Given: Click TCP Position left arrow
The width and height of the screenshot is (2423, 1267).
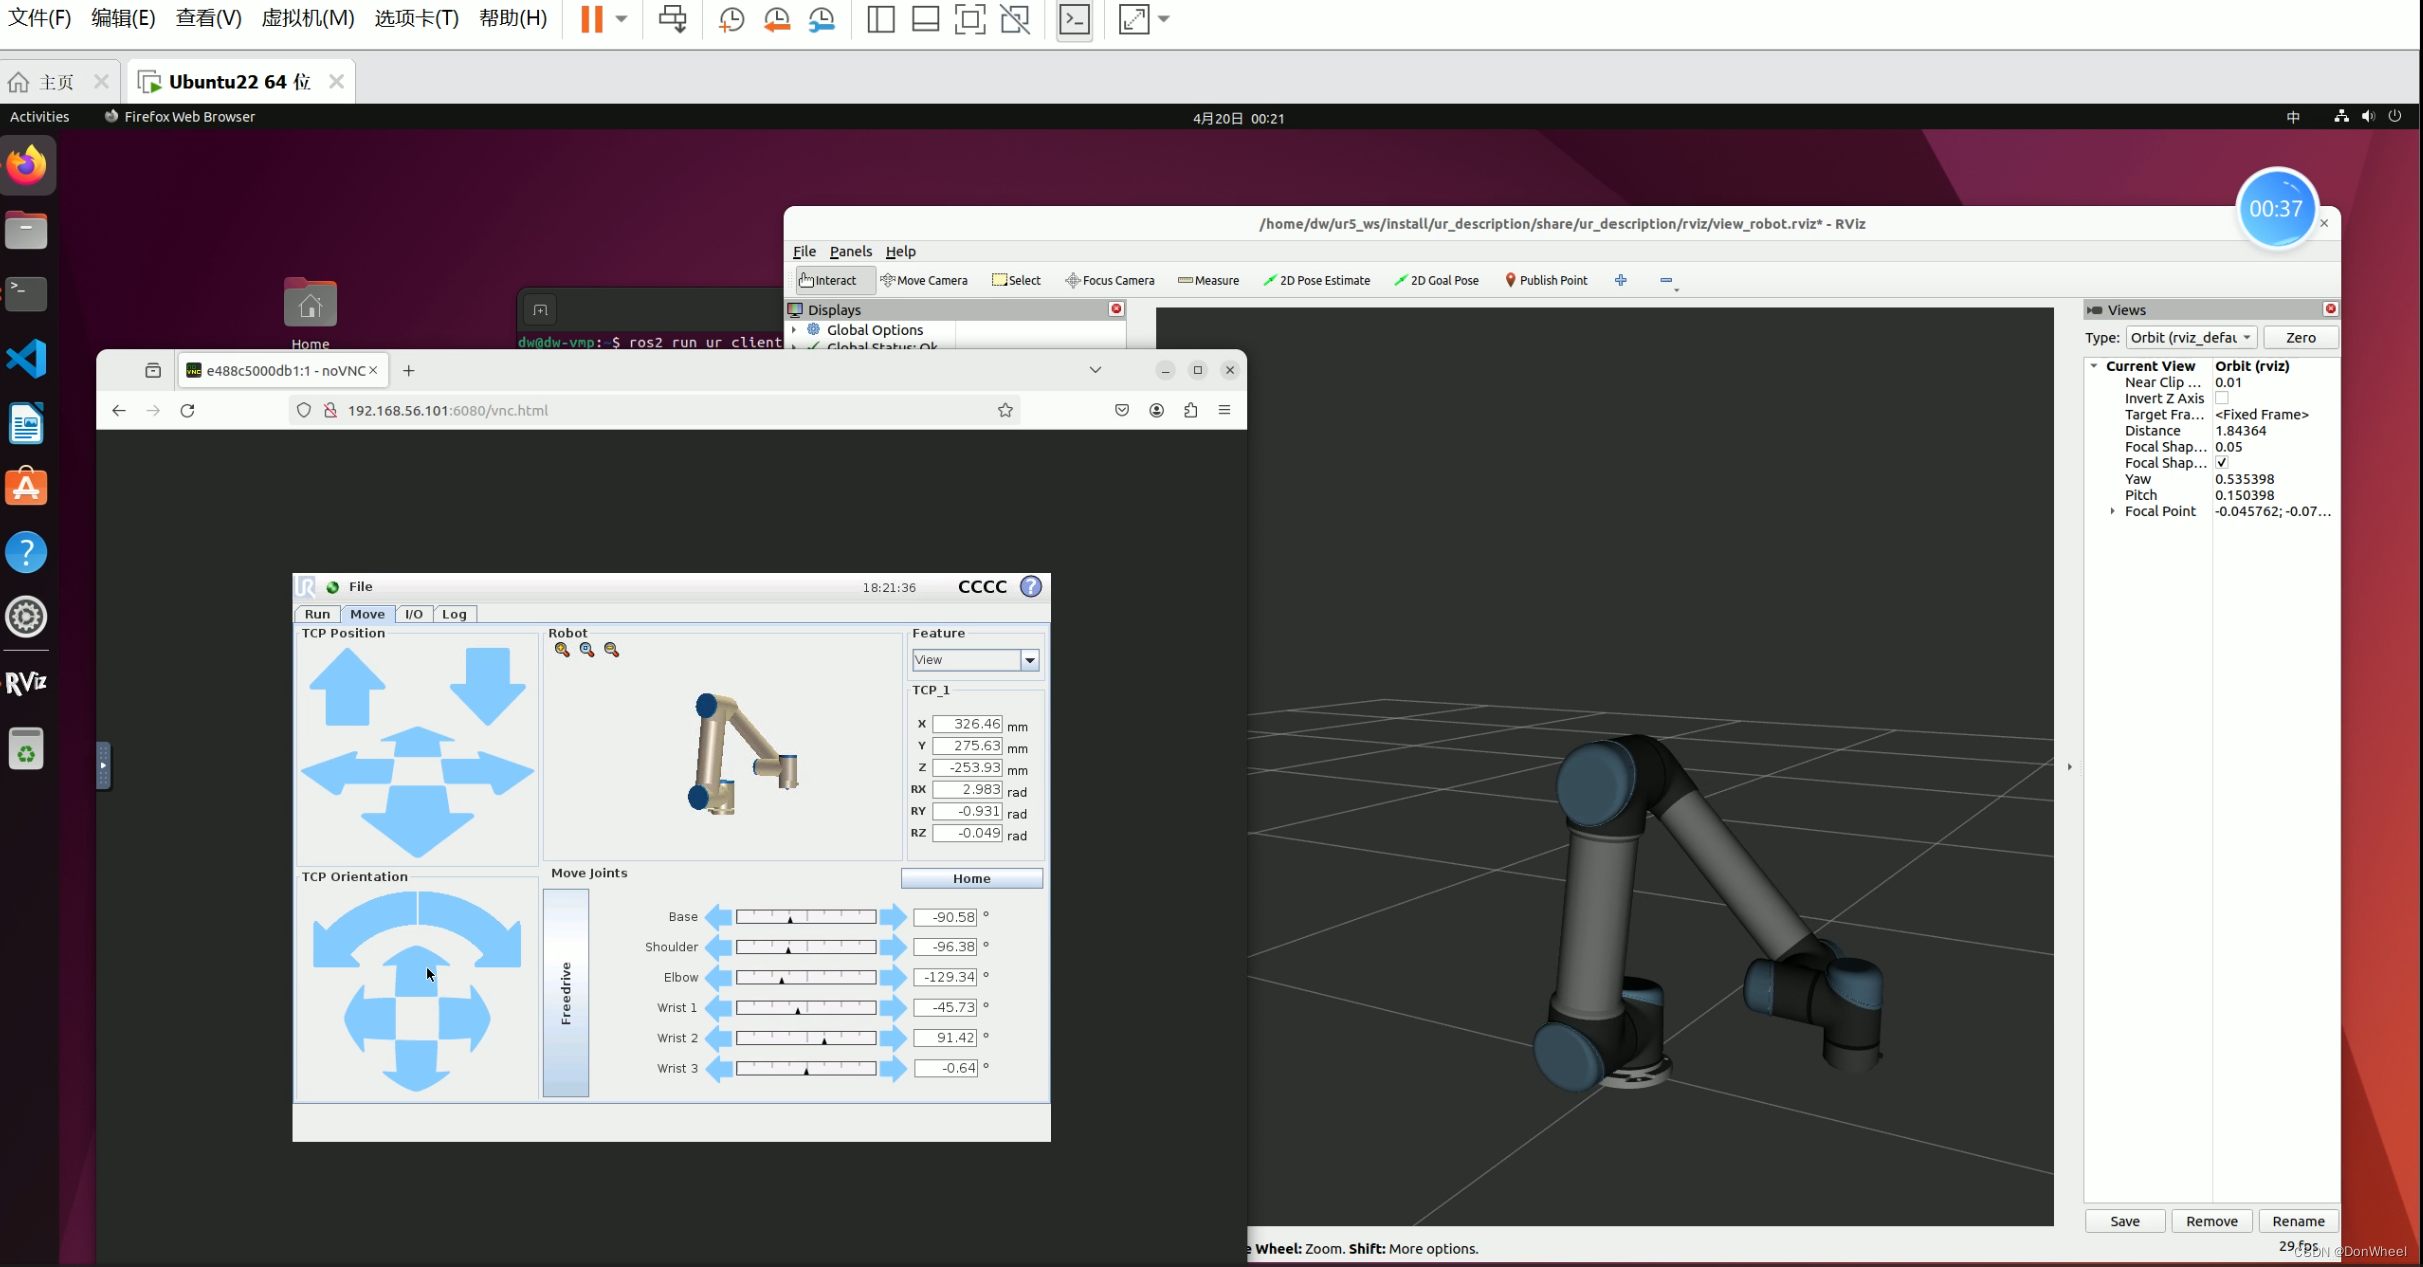Looking at the screenshot, I should click(x=347, y=773).
